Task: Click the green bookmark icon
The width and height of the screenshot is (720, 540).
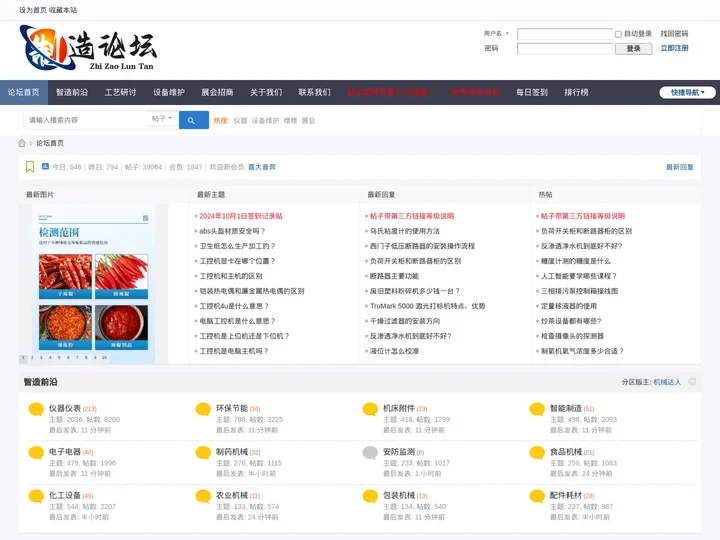Action: 30,167
